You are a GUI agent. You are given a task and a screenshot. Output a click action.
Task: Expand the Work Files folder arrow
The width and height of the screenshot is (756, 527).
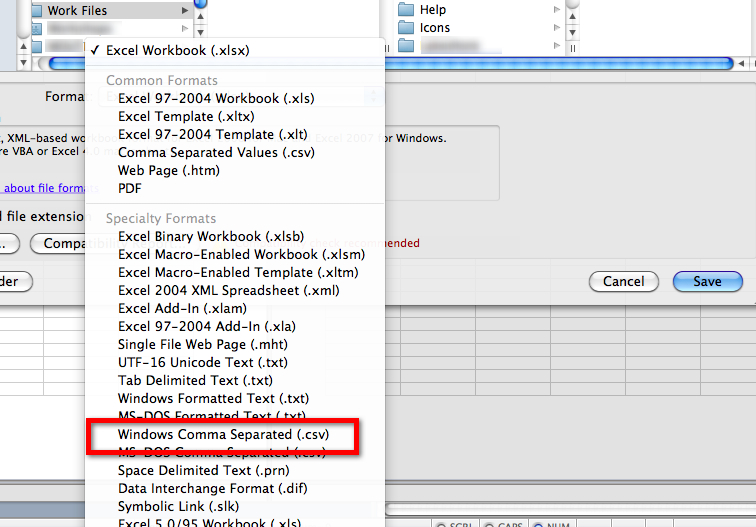click(185, 10)
